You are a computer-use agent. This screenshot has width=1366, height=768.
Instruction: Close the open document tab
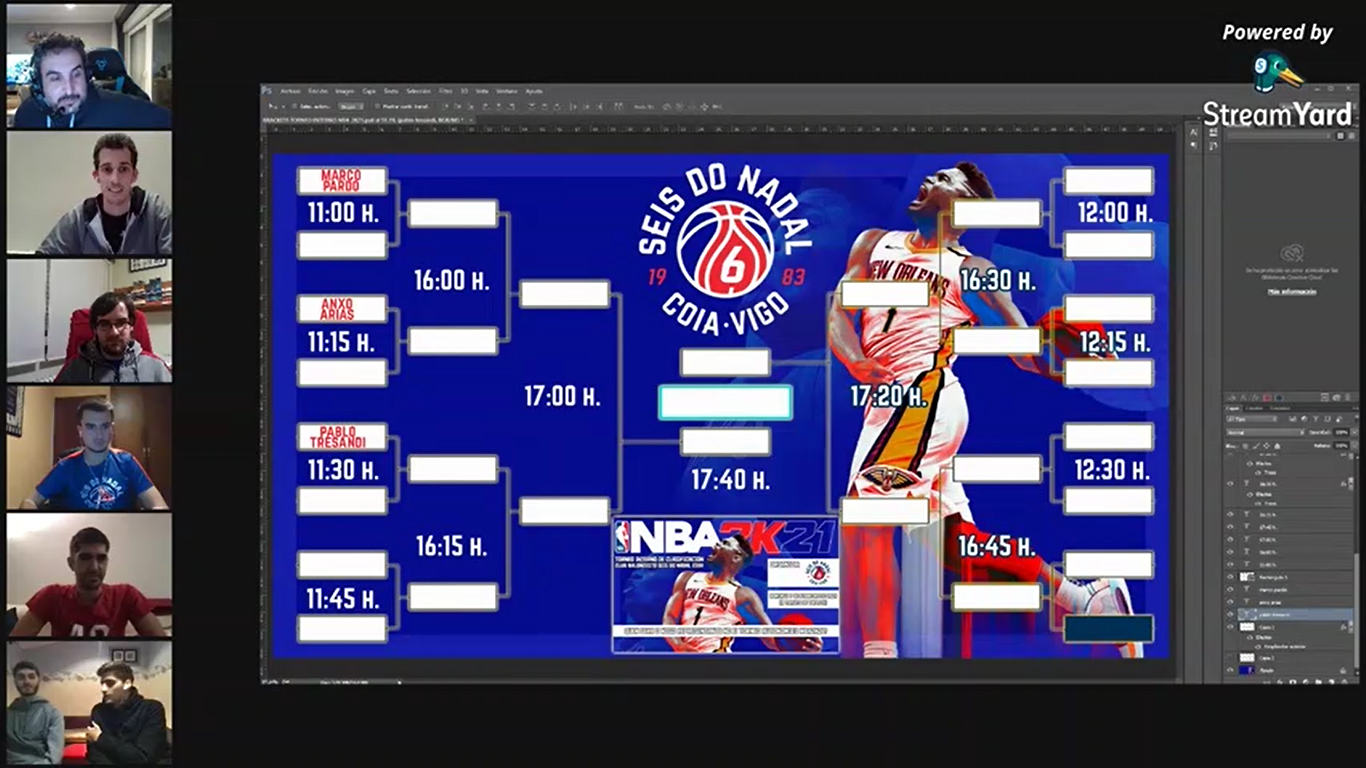[471, 120]
